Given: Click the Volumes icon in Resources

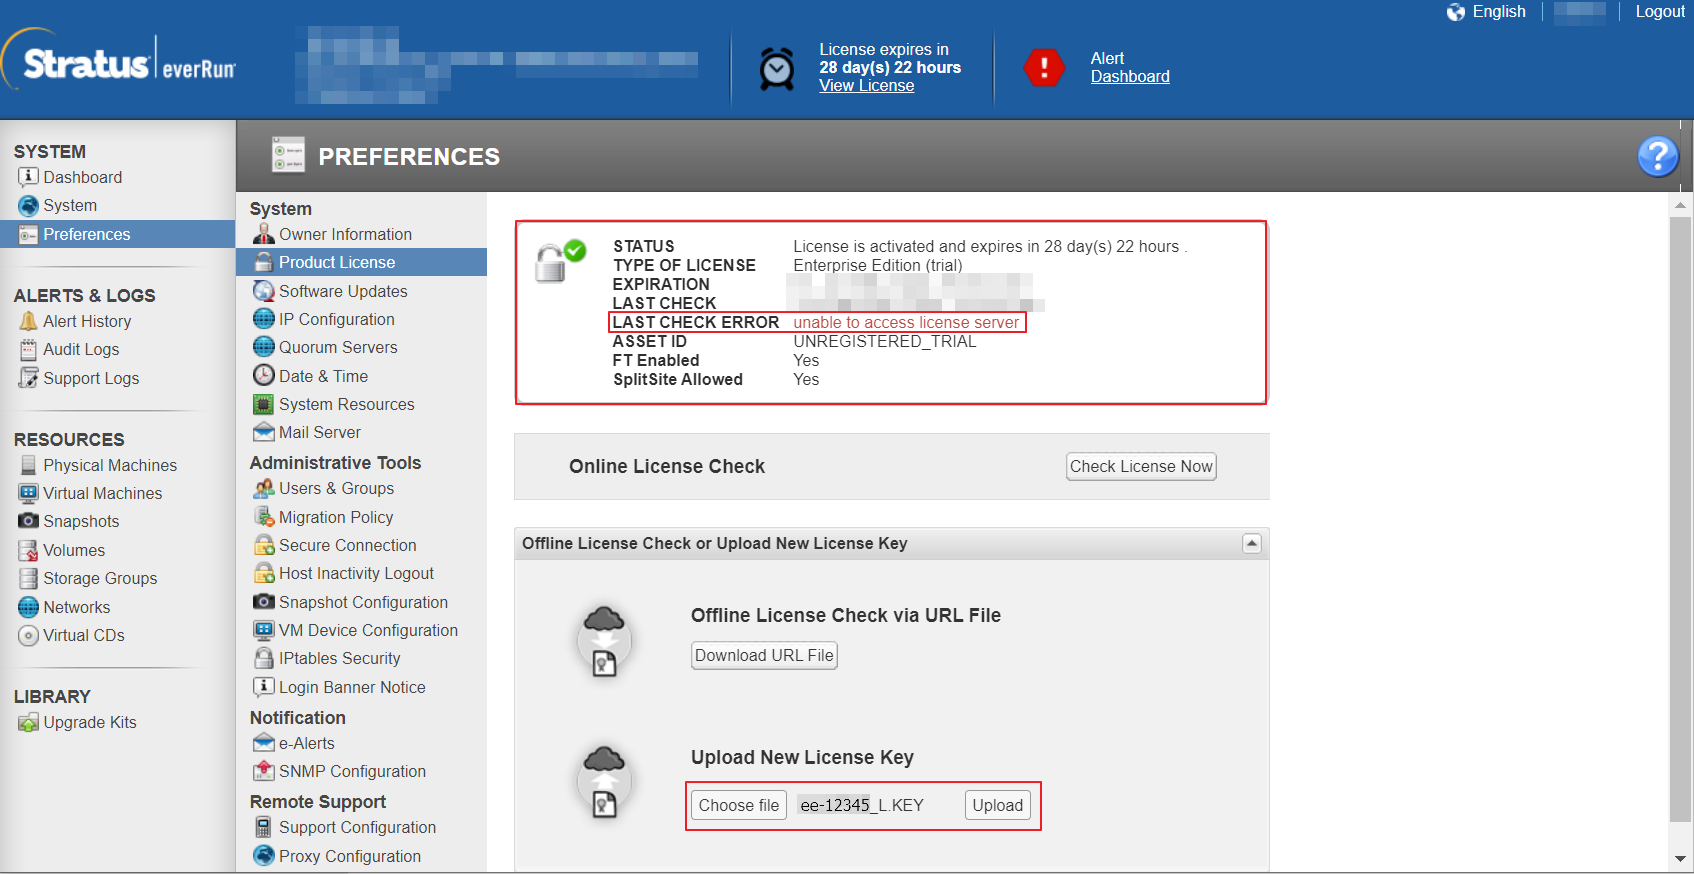Looking at the screenshot, I should (x=28, y=550).
